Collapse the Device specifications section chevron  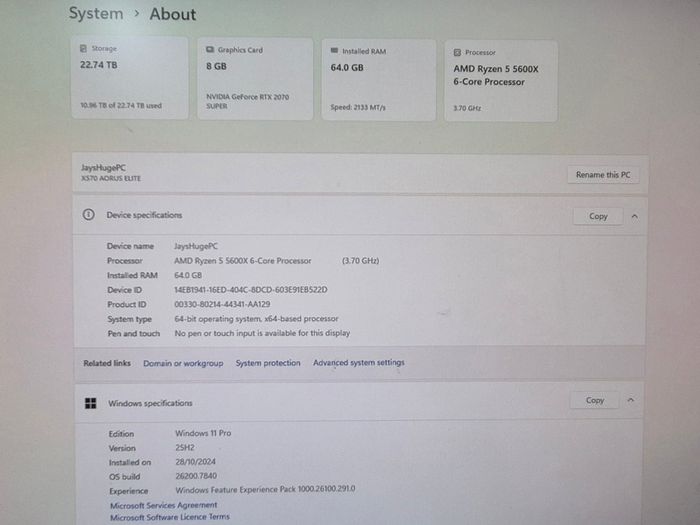pyautogui.click(x=634, y=217)
